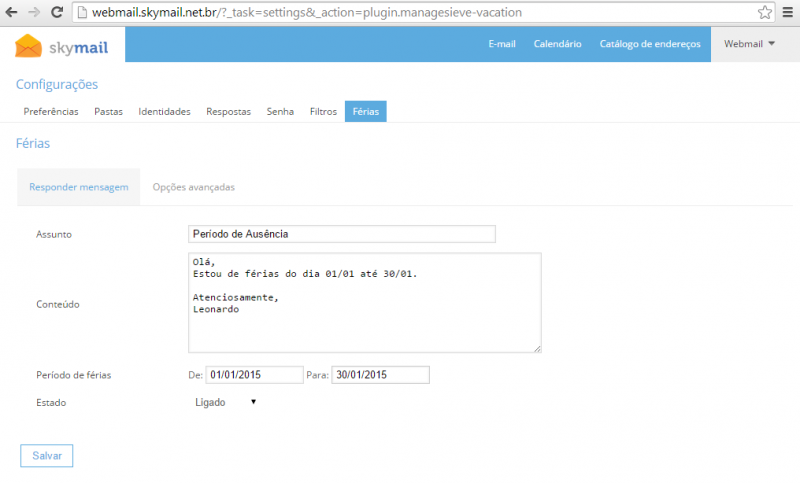Click inside the Conteúdo text area

[364, 302]
